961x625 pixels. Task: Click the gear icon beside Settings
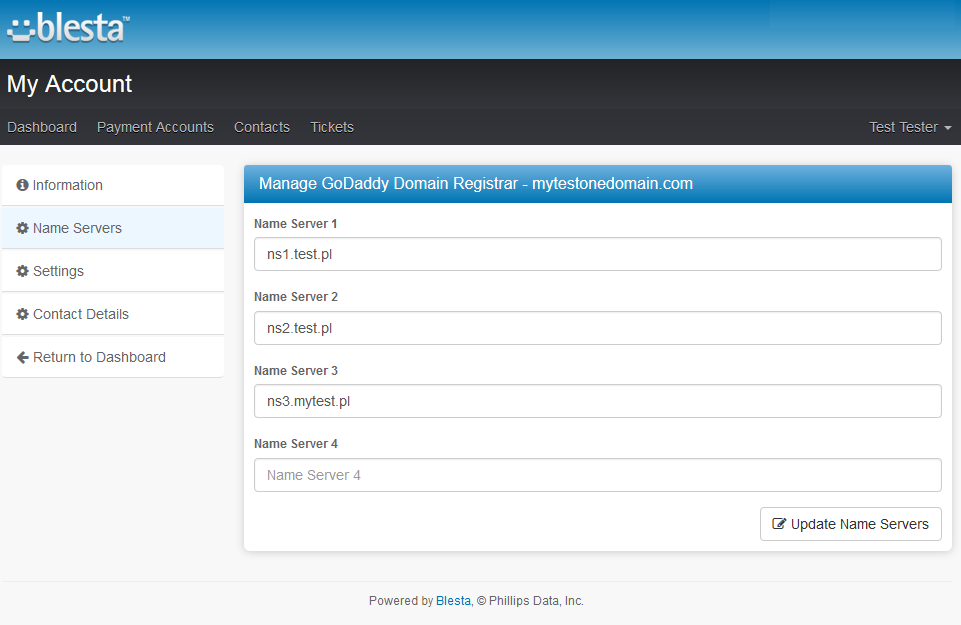(x=23, y=271)
